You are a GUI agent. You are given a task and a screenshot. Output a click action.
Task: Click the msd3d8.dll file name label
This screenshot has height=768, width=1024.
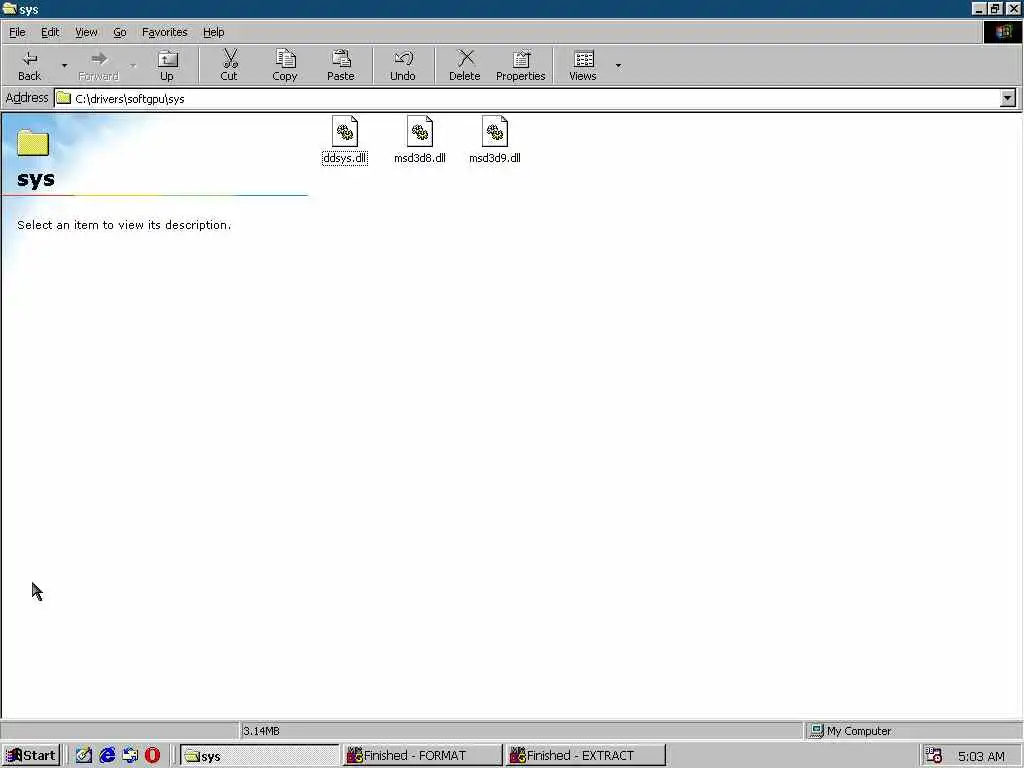[420, 158]
